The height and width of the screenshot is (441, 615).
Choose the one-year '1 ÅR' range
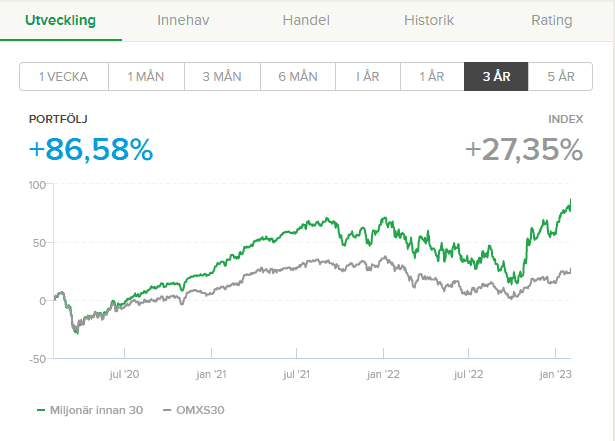[432, 77]
